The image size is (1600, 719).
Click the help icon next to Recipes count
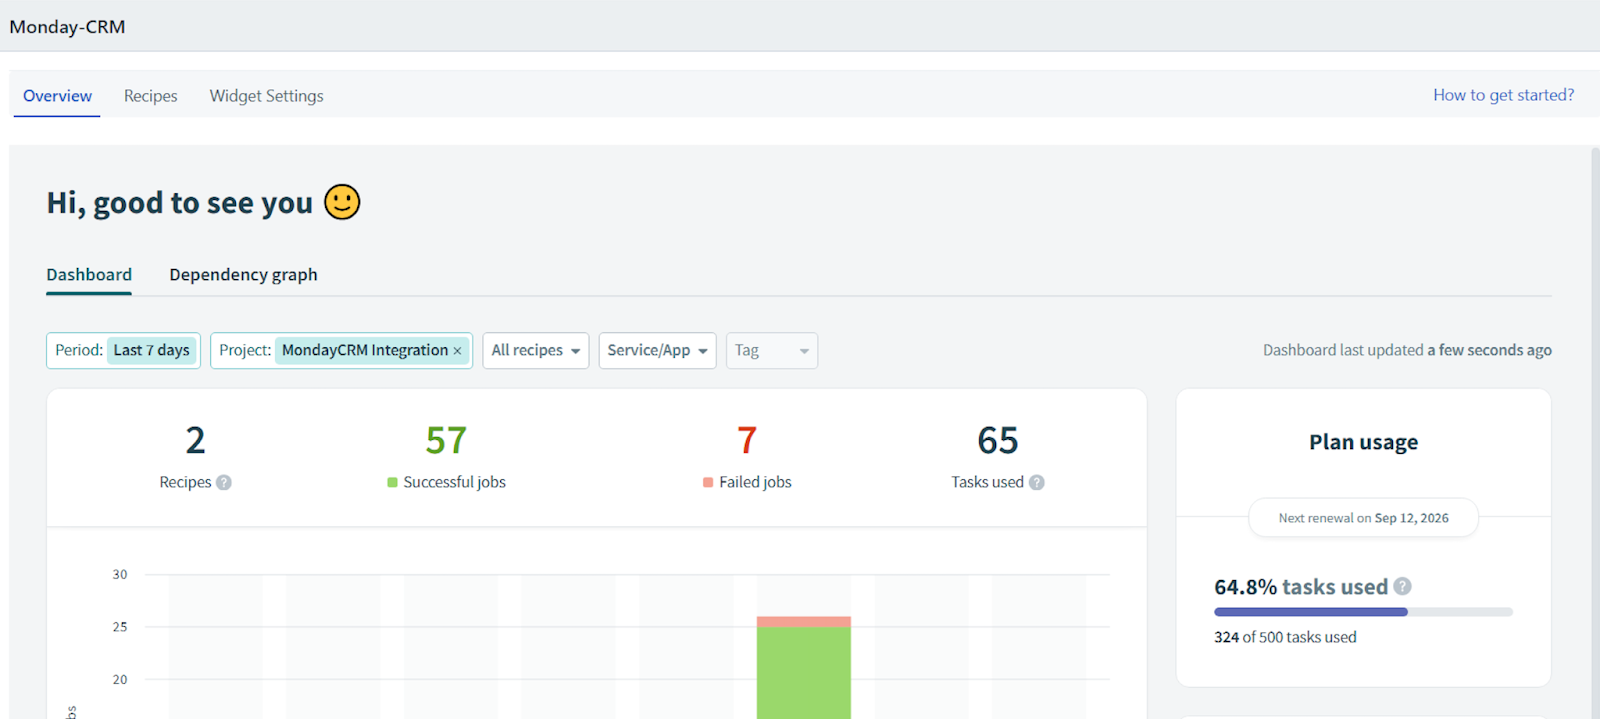[x=224, y=482]
